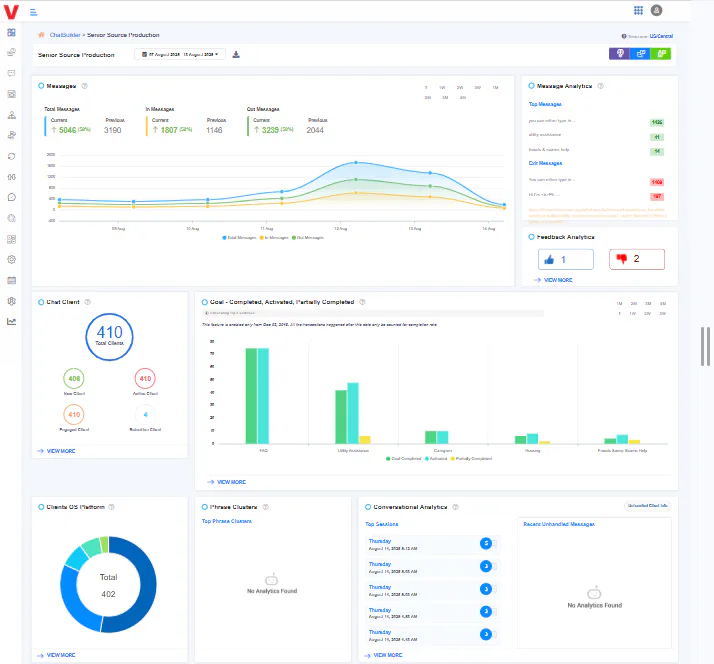Click VIEW MORE under Feedback Analytics
The width and height of the screenshot is (714, 664).
558,280
